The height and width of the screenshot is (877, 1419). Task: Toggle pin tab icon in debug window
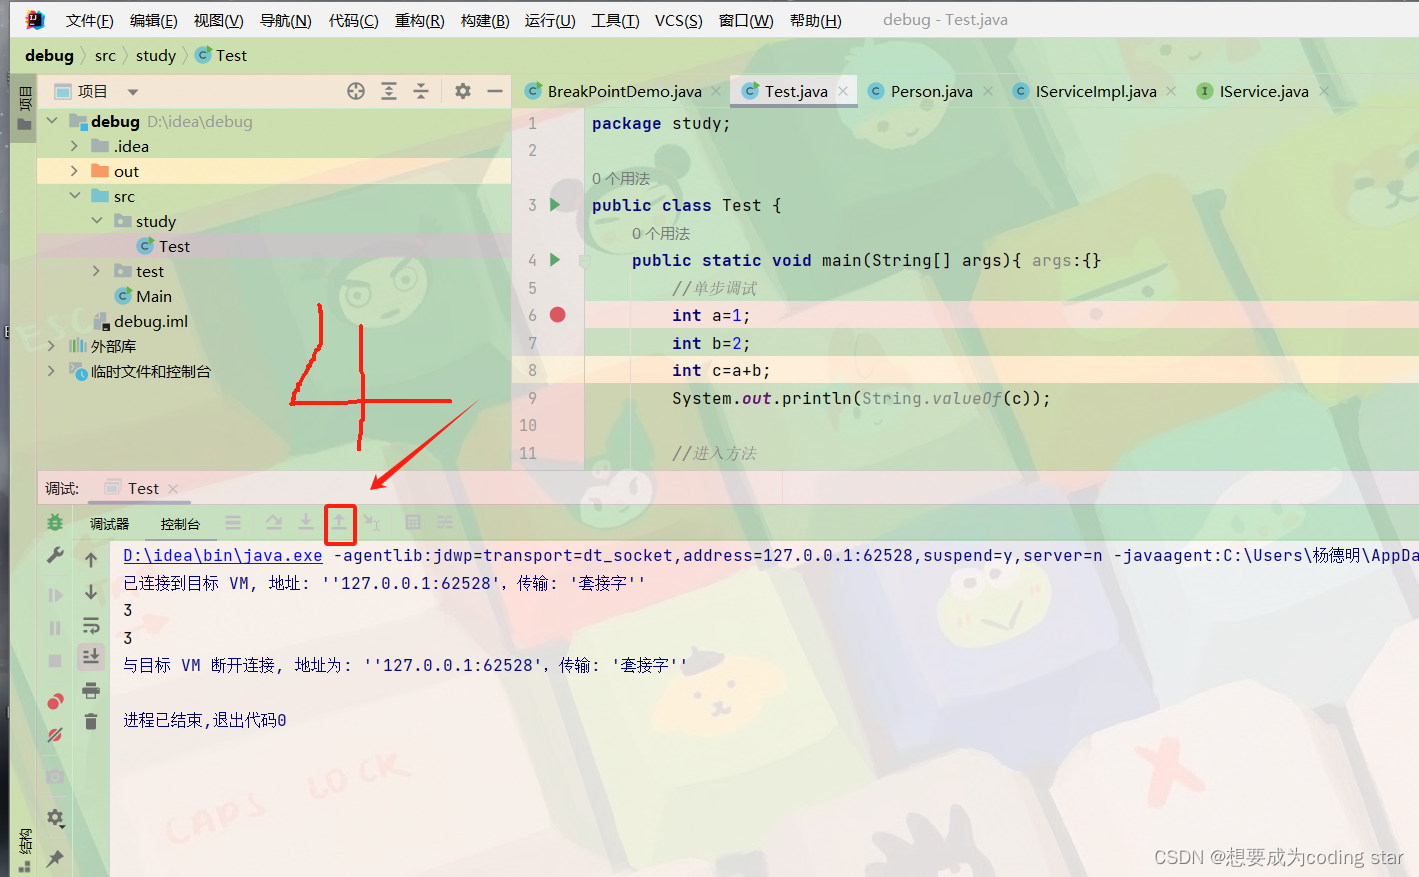pyautogui.click(x=55, y=858)
